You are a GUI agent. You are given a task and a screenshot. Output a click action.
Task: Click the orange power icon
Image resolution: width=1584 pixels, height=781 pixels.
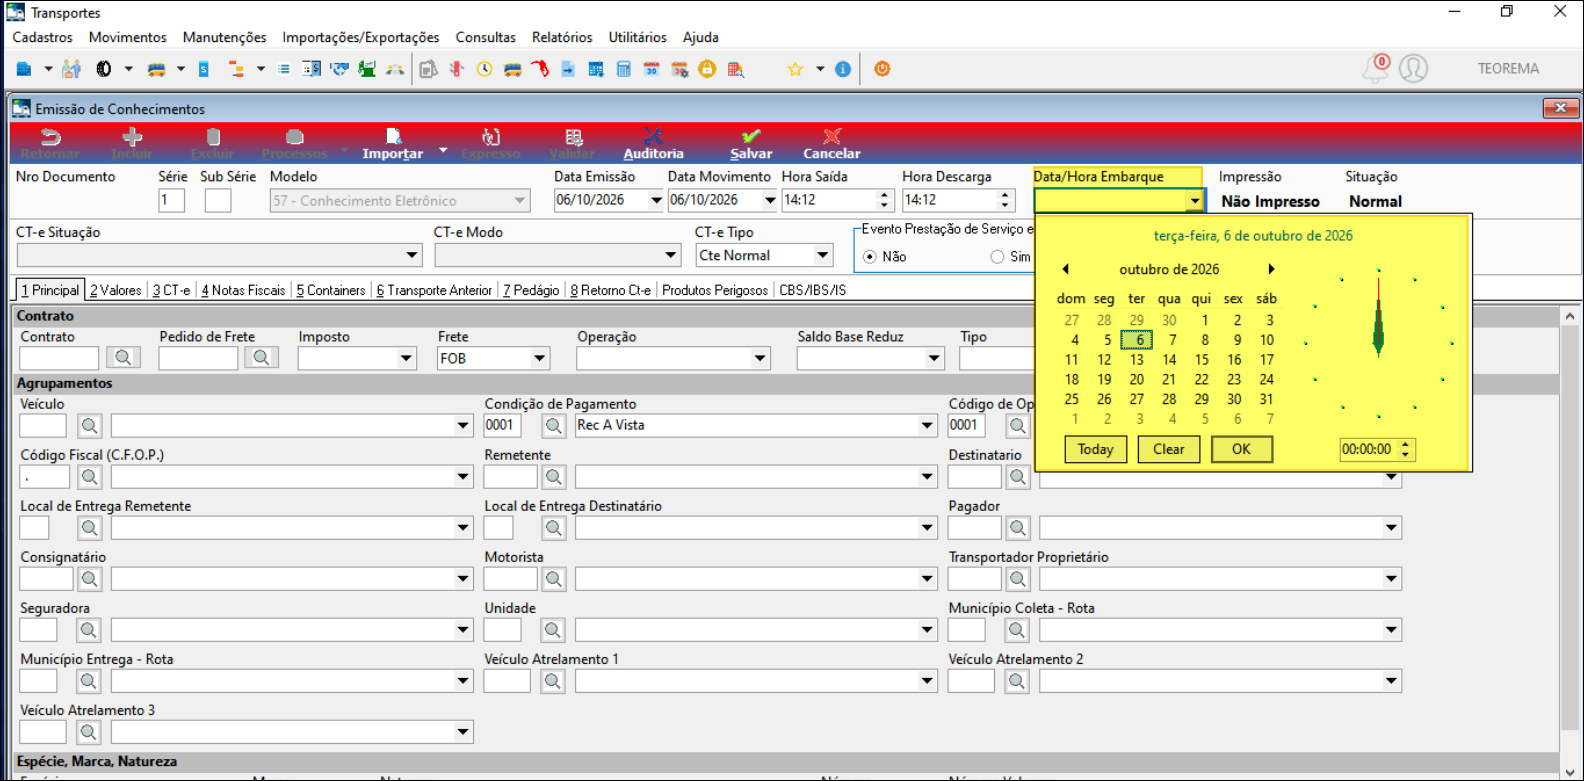click(x=882, y=69)
